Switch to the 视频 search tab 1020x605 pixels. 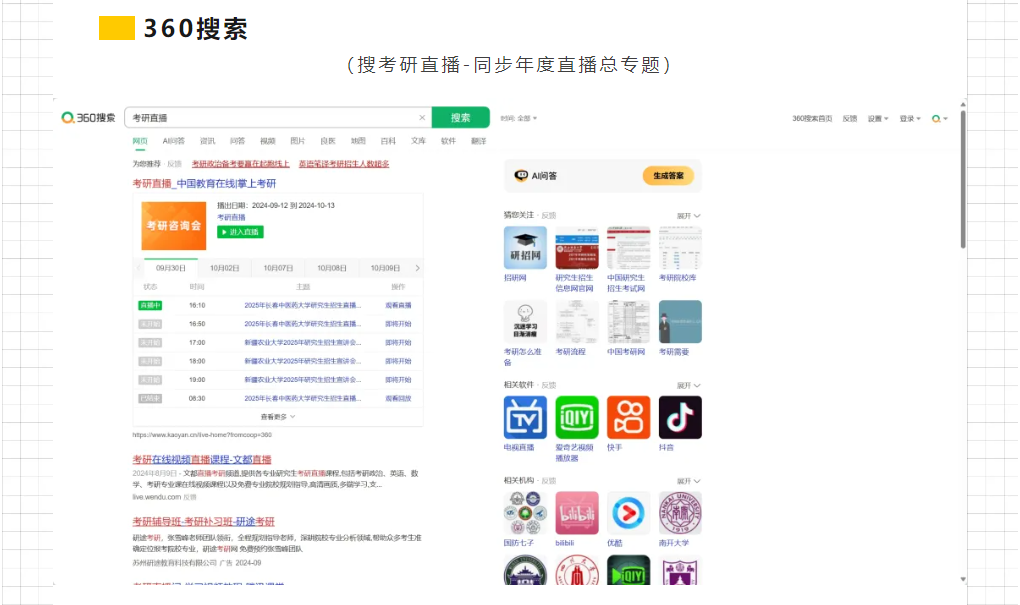(x=267, y=141)
